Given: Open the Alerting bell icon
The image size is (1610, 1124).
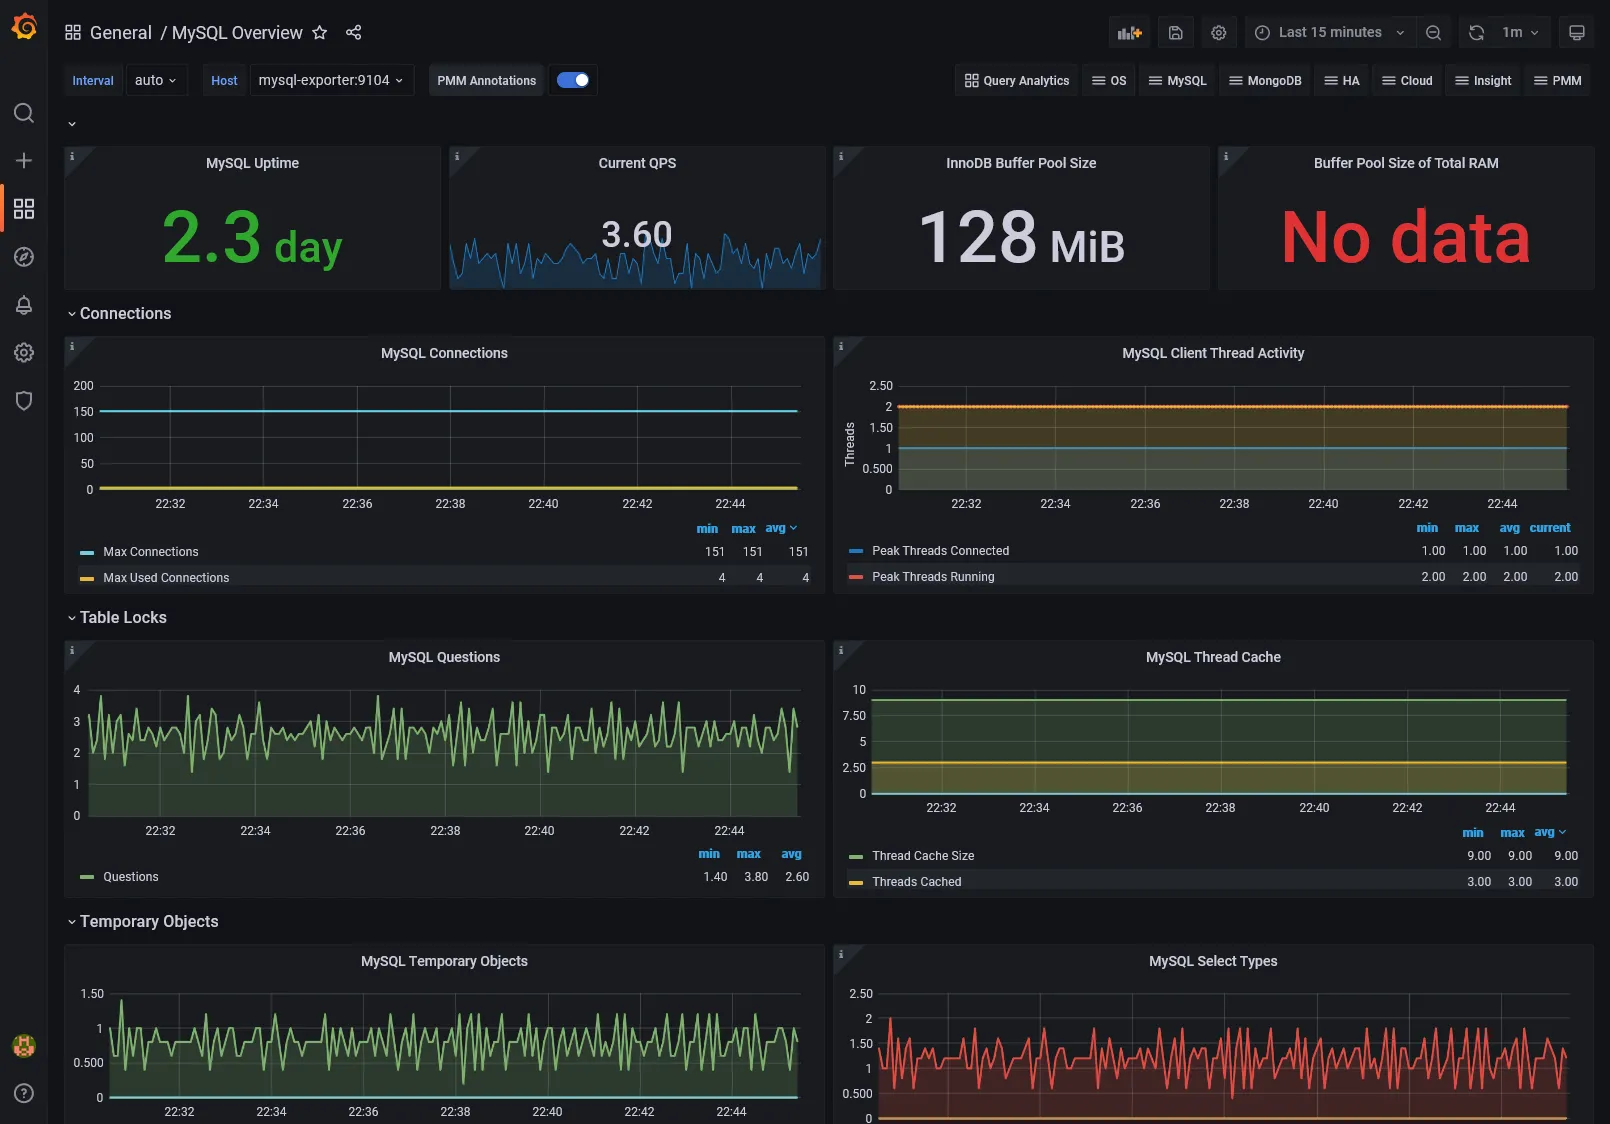Looking at the screenshot, I should (x=24, y=305).
